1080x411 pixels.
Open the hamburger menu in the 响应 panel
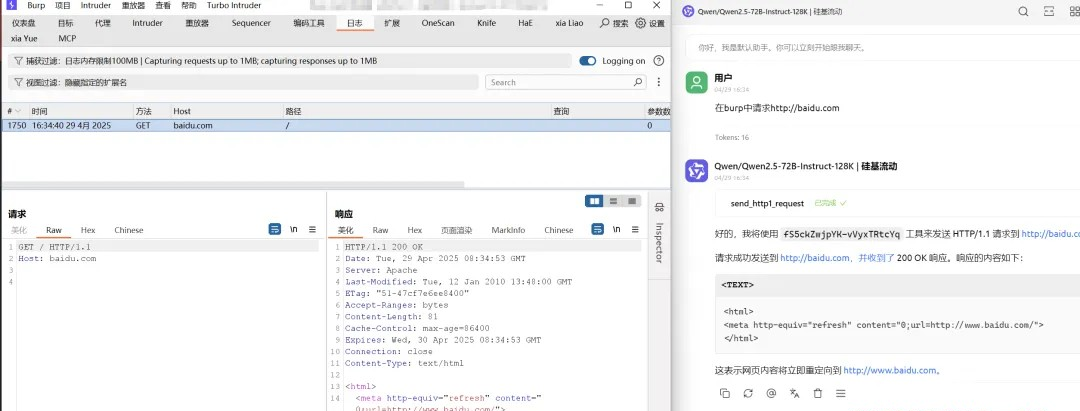pyautogui.click(x=635, y=229)
